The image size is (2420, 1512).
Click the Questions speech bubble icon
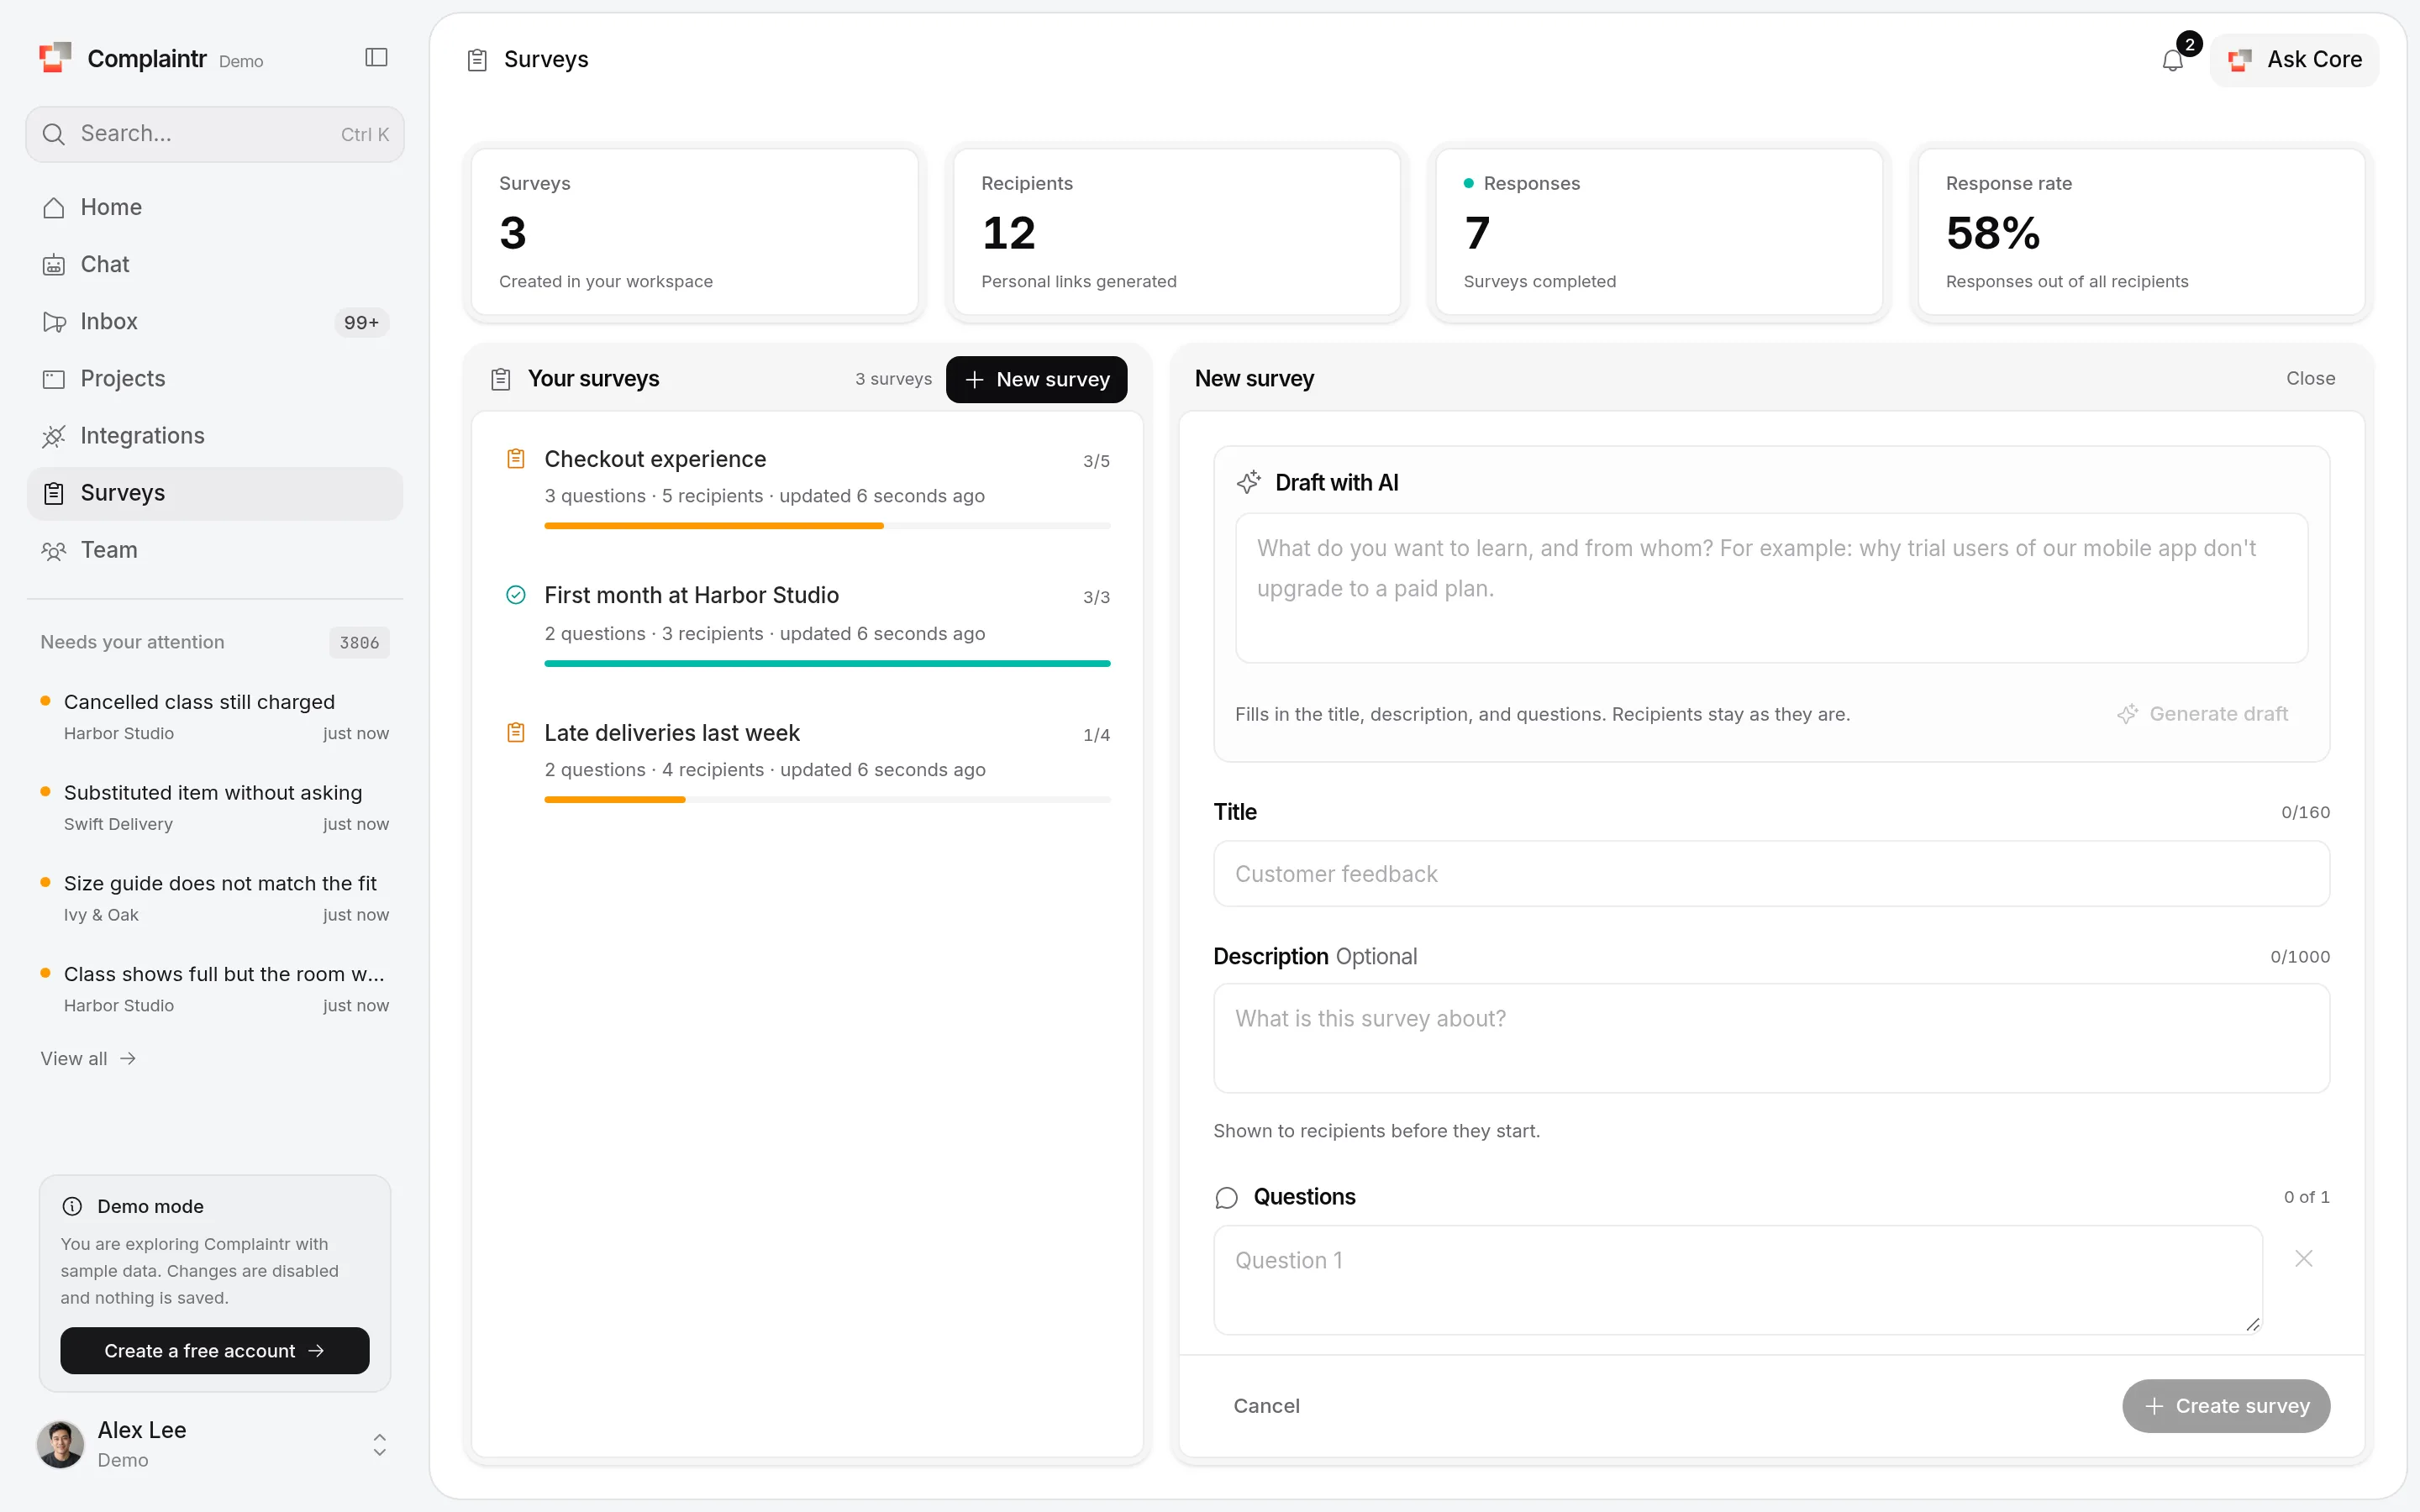[x=1227, y=1198]
